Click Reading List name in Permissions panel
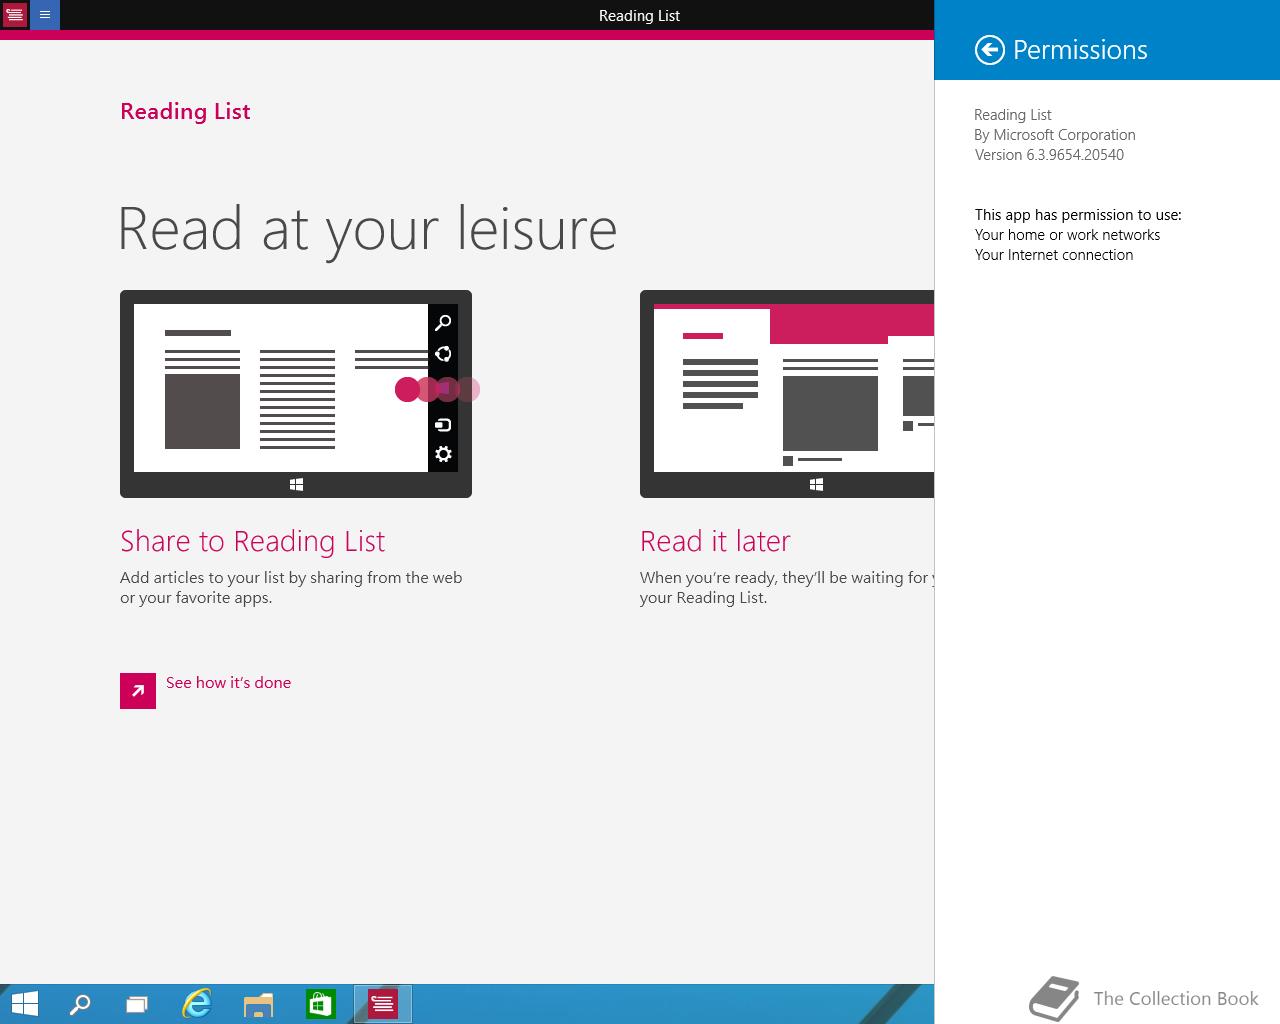The image size is (1280, 1024). (x=1013, y=115)
